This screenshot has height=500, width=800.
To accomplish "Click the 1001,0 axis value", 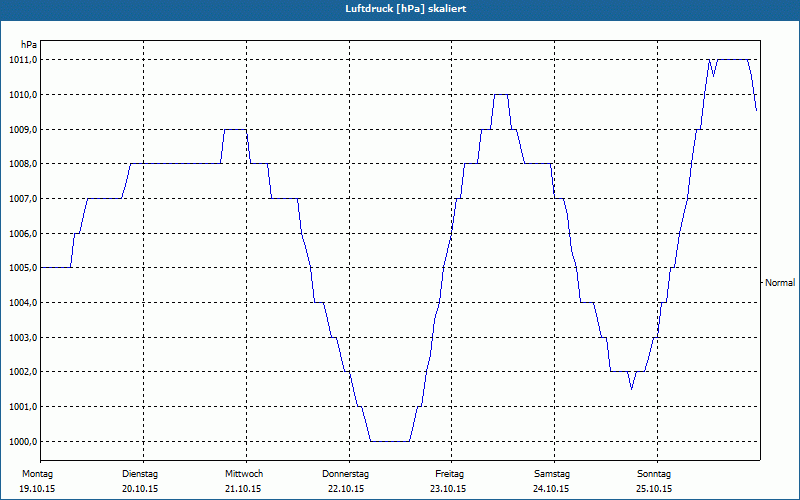I will (23, 407).
